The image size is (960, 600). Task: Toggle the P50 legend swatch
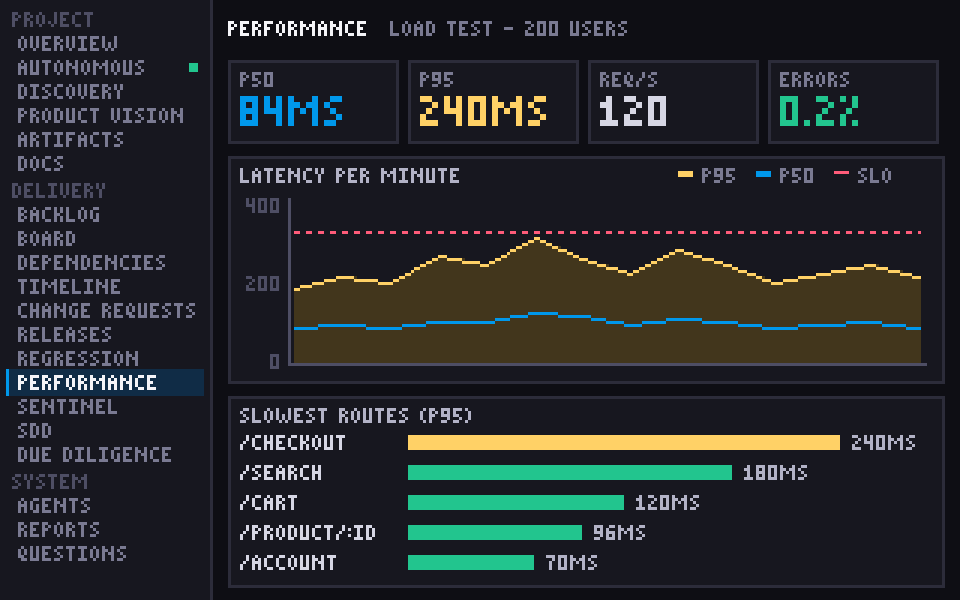pos(763,174)
